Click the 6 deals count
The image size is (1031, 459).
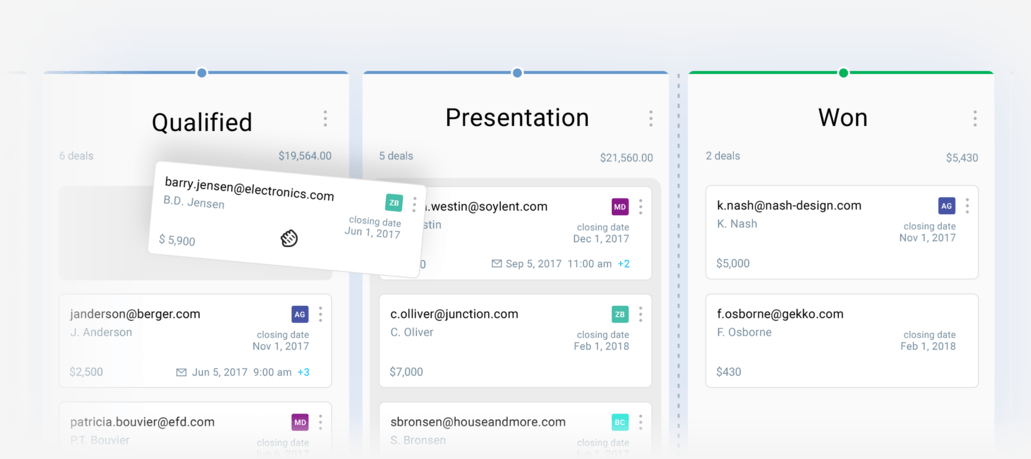[76, 156]
